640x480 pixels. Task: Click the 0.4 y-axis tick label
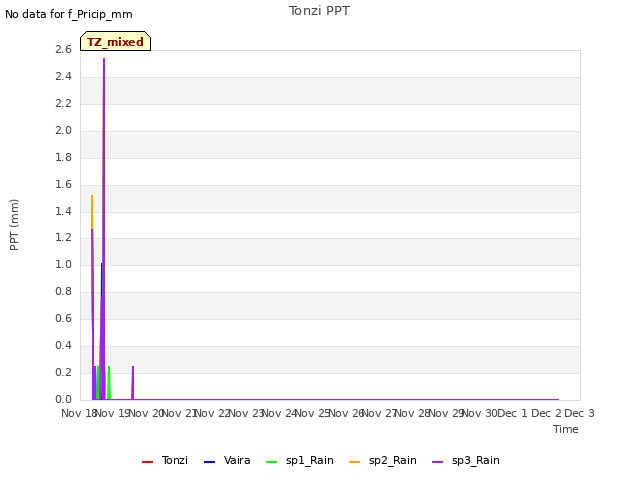[63, 345]
